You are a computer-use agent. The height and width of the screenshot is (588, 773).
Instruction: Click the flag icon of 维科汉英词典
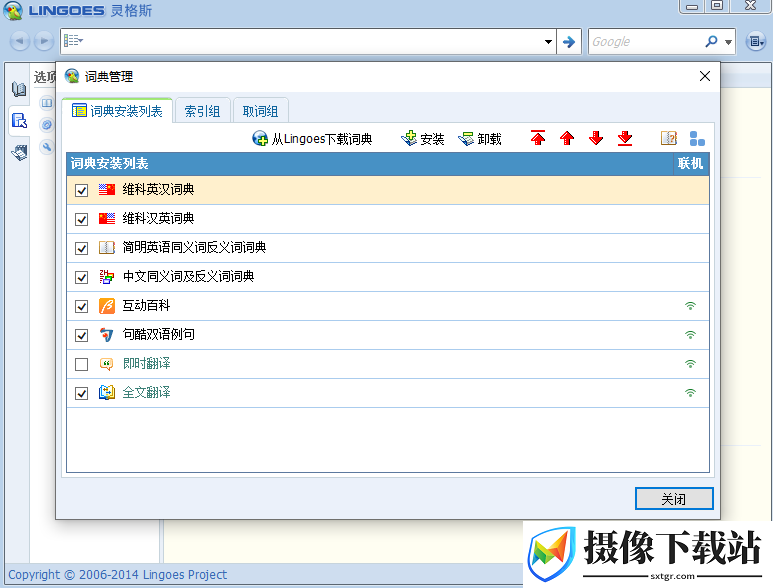tap(106, 218)
